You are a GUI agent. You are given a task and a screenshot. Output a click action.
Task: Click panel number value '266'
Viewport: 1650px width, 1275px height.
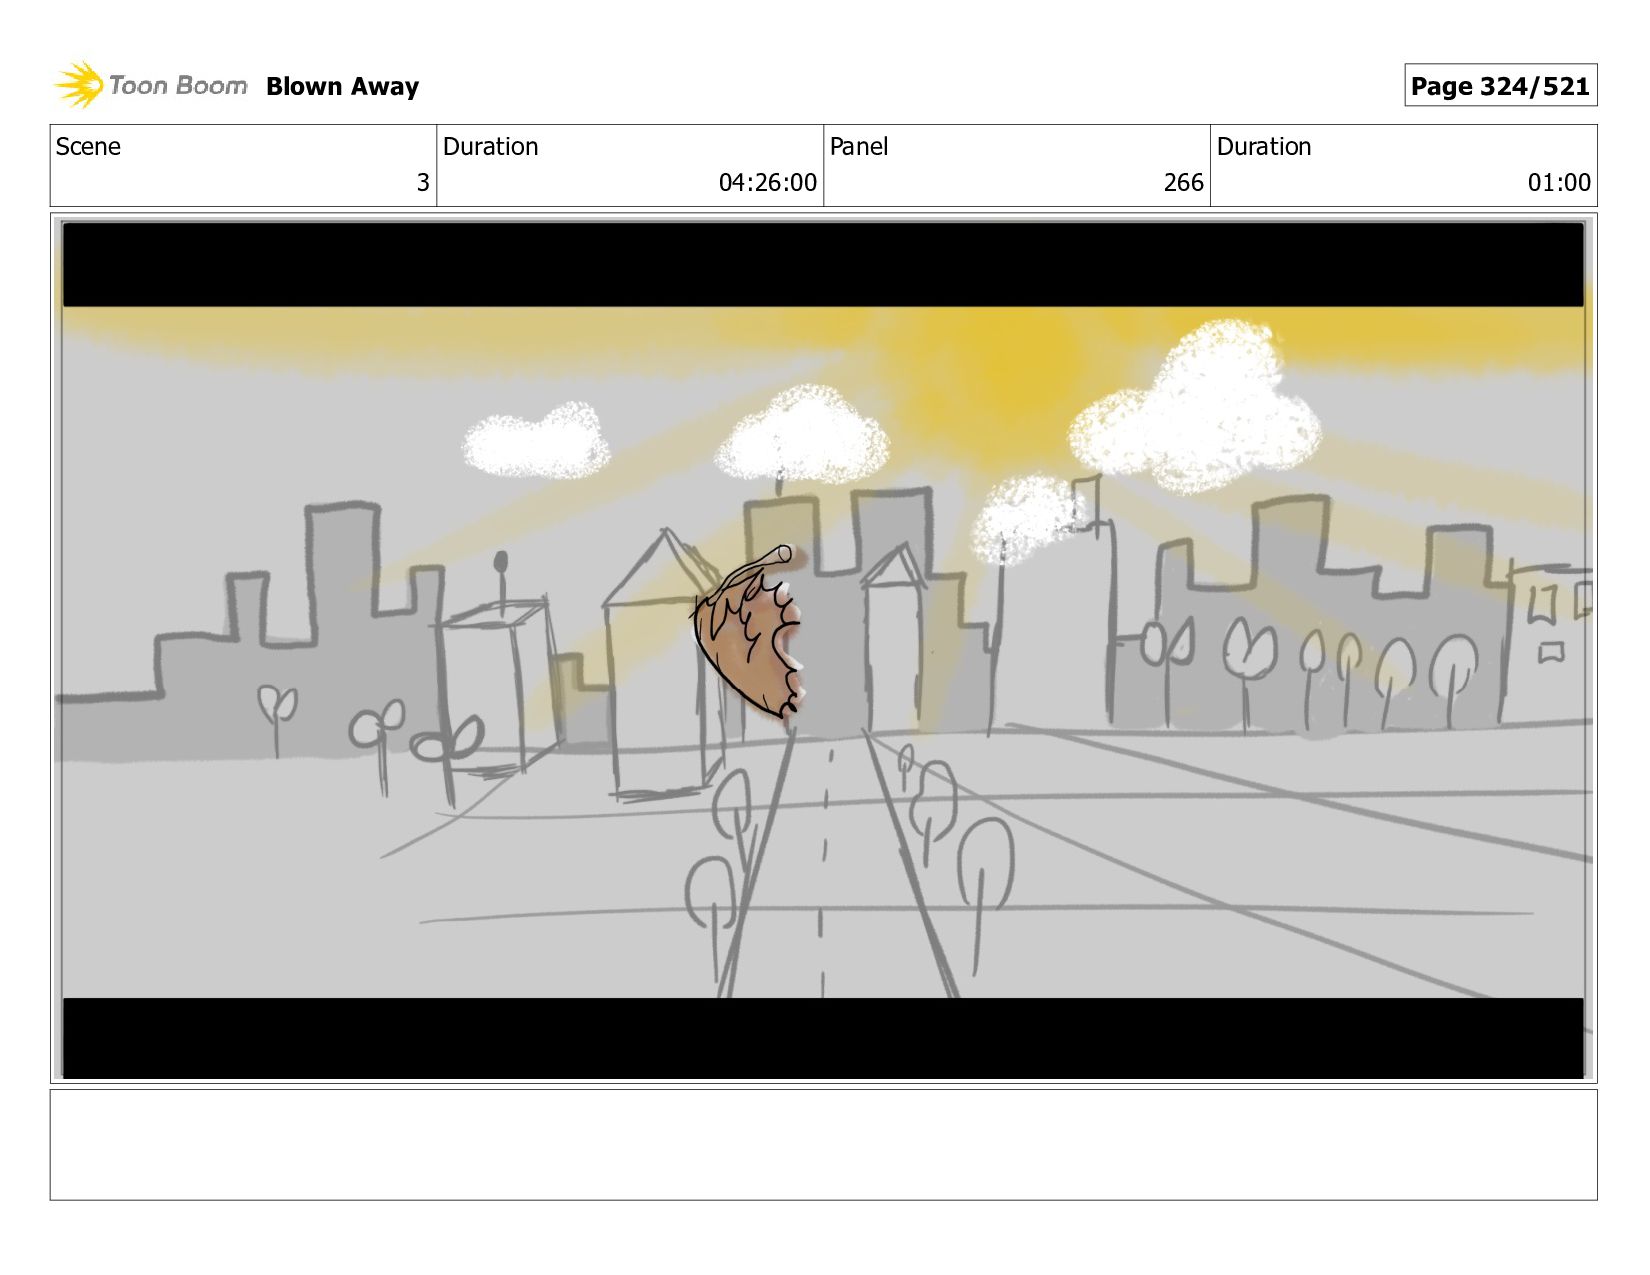[1183, 183]
